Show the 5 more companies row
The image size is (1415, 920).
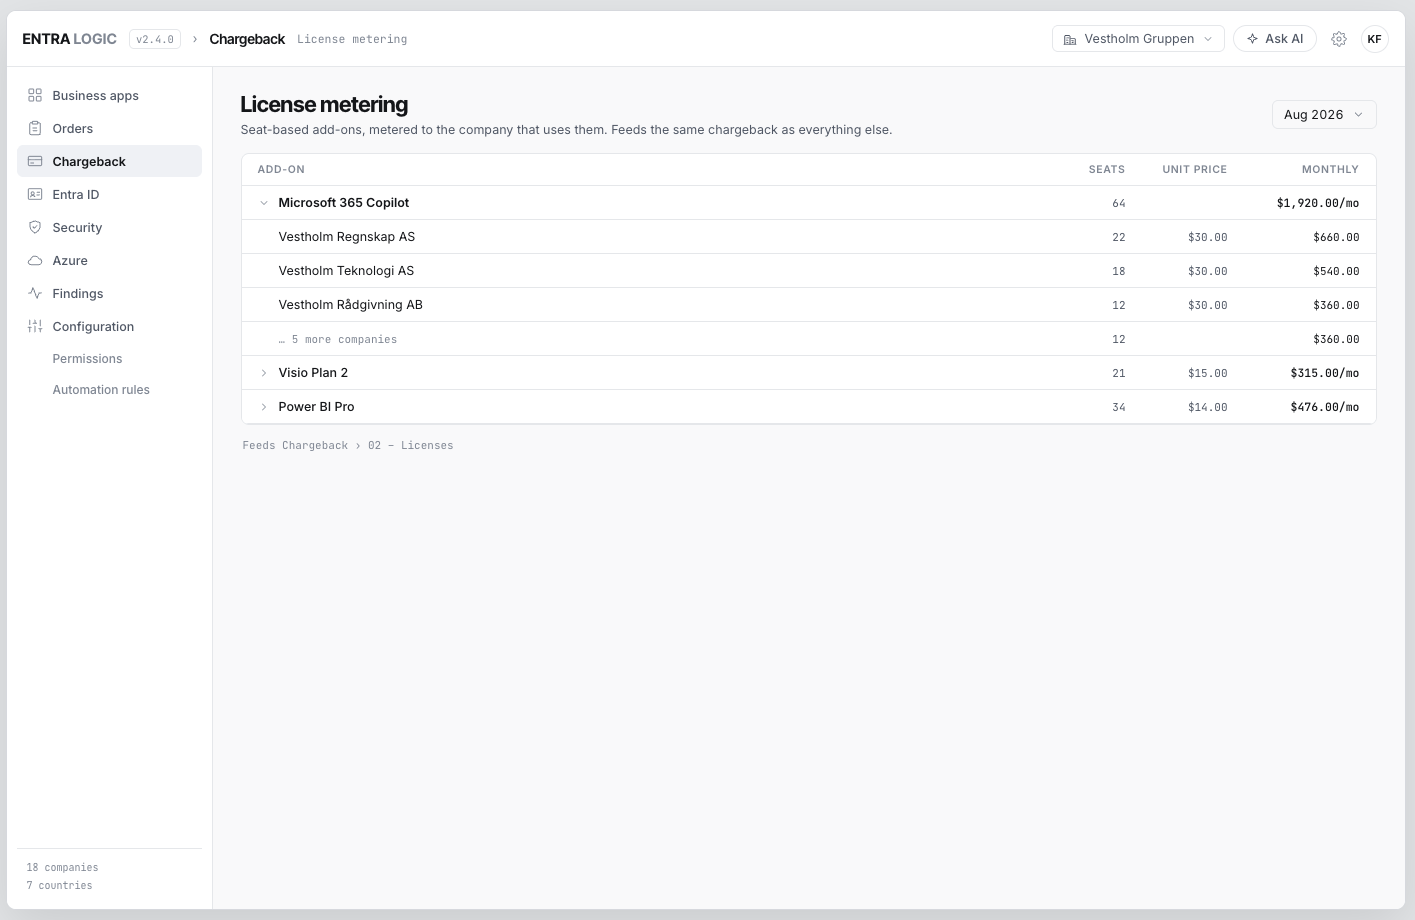809,339
